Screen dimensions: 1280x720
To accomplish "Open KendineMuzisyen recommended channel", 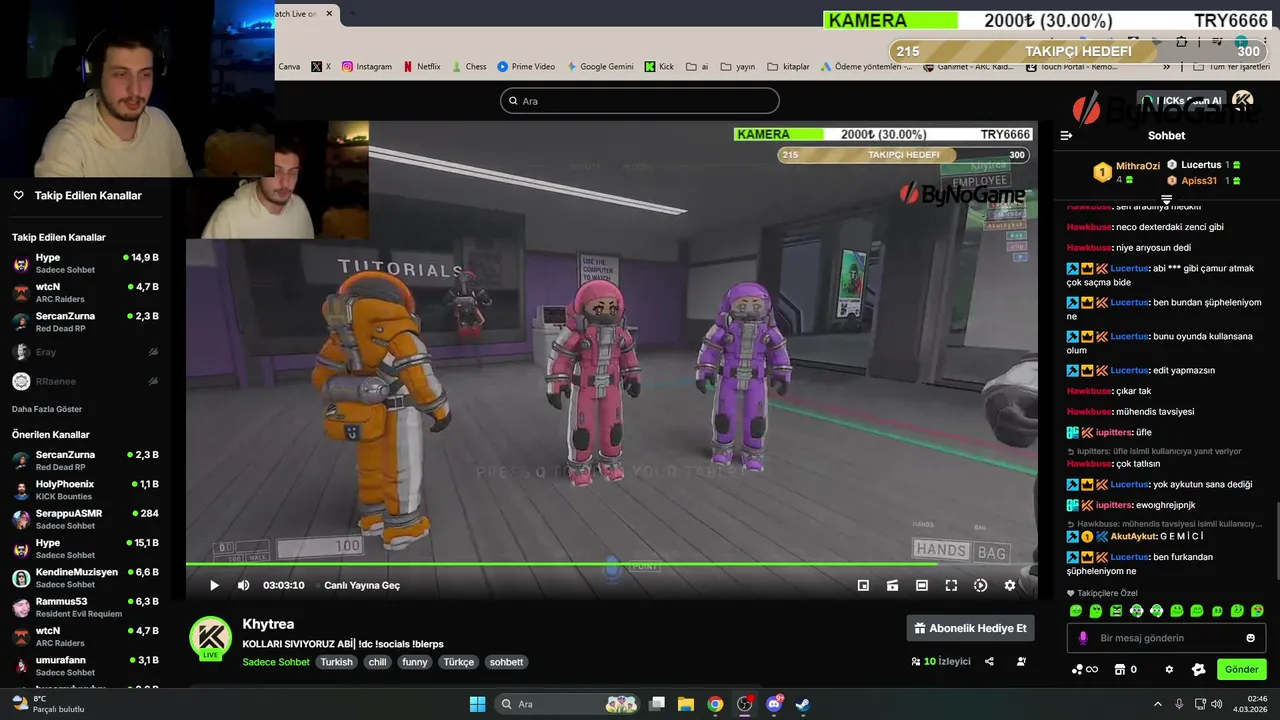I will coord(85,578).
